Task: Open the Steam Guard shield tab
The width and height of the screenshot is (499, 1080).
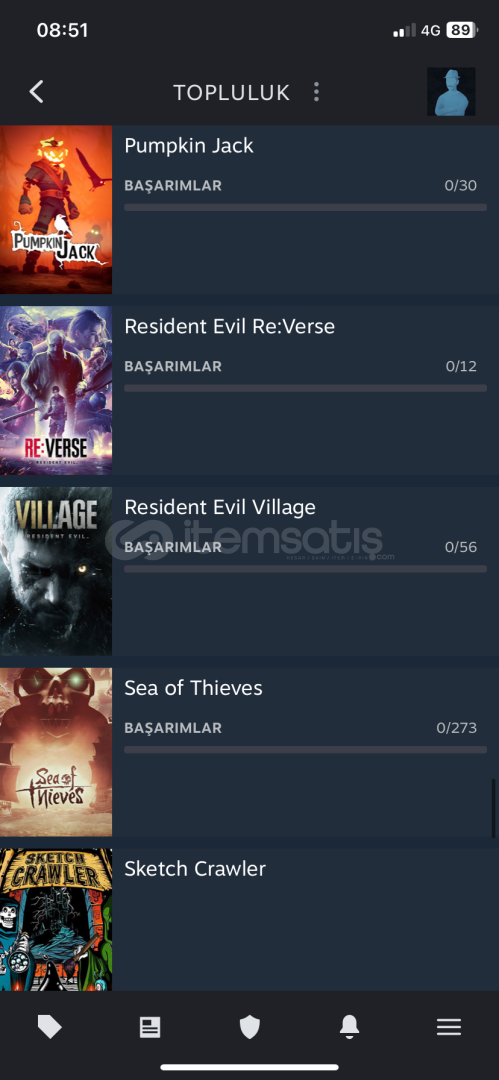Action: 250,1028
